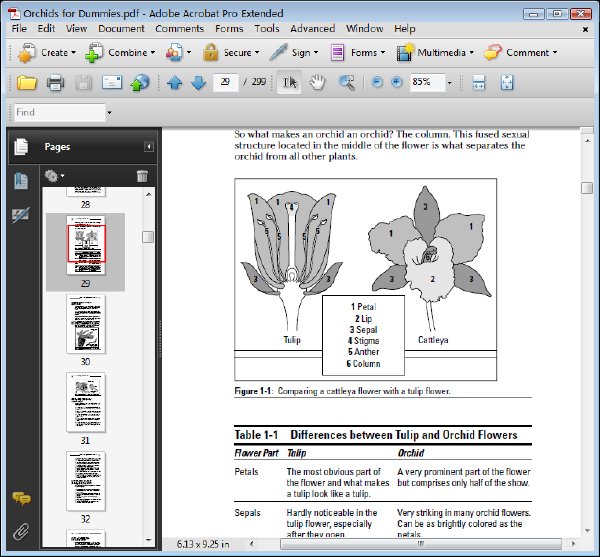Expand the Combine dropdown arrow
Screen dimensions: 600x557
click(x=153, y=53)
